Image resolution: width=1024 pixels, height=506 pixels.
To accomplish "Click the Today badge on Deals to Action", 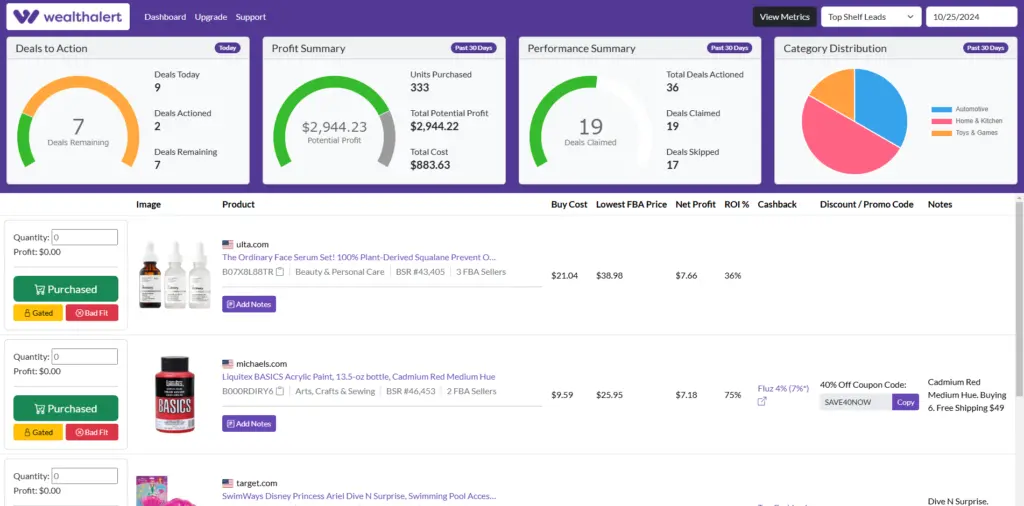I will point(228,48).
